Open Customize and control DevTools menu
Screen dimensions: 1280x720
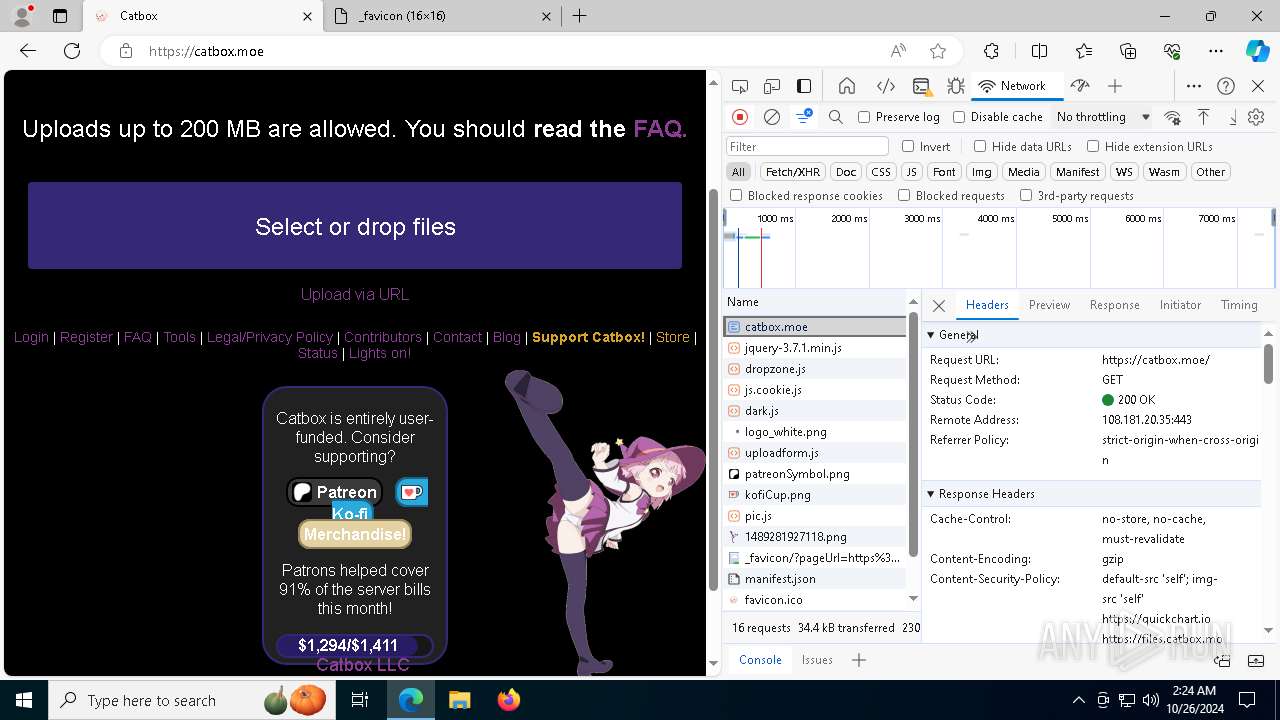(1194, 86)
